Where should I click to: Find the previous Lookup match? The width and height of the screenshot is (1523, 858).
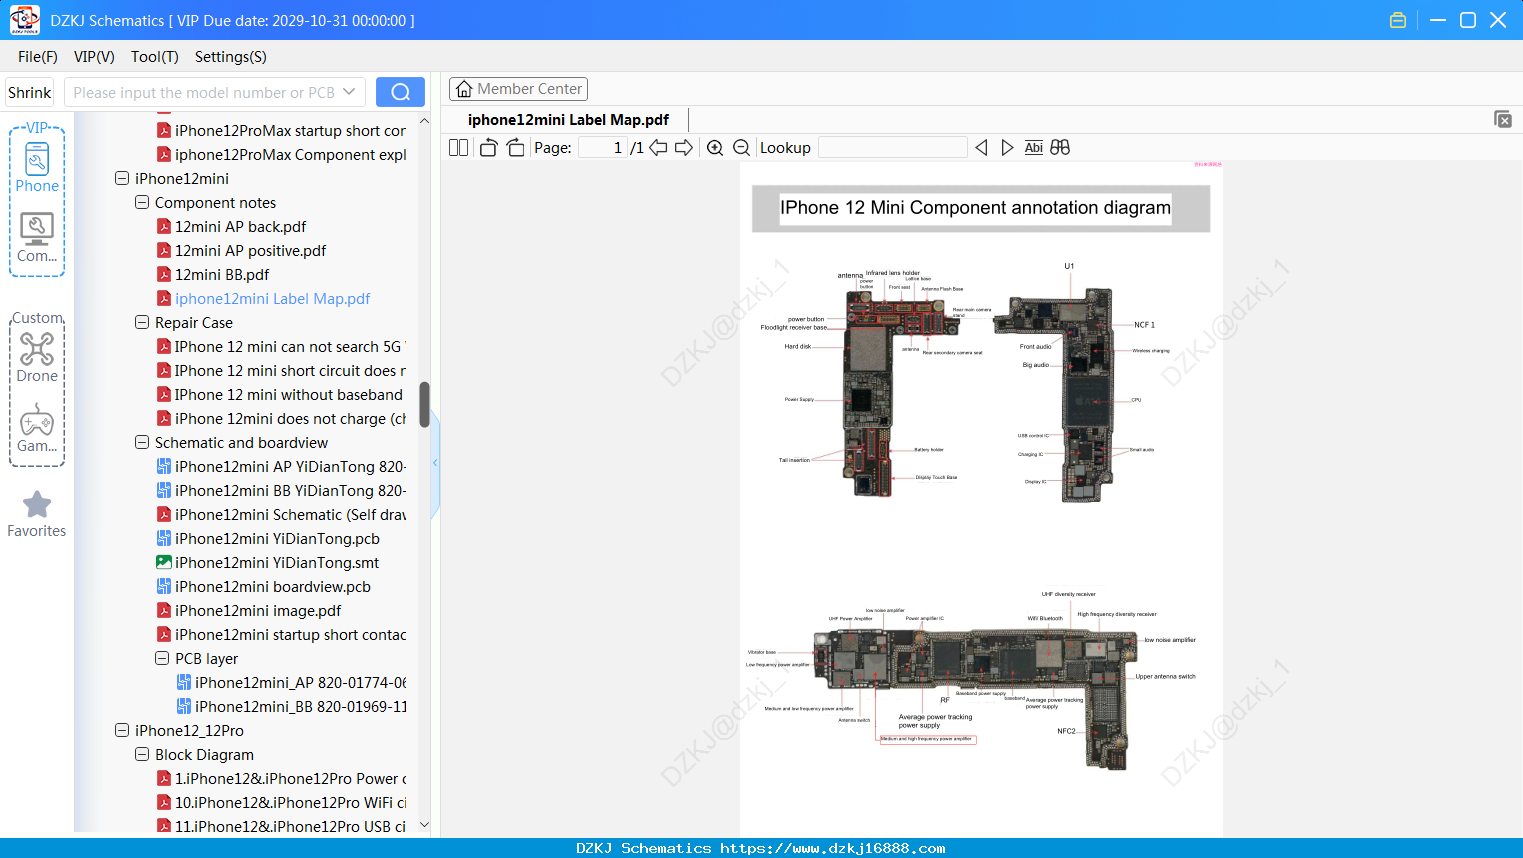[981, 147]
